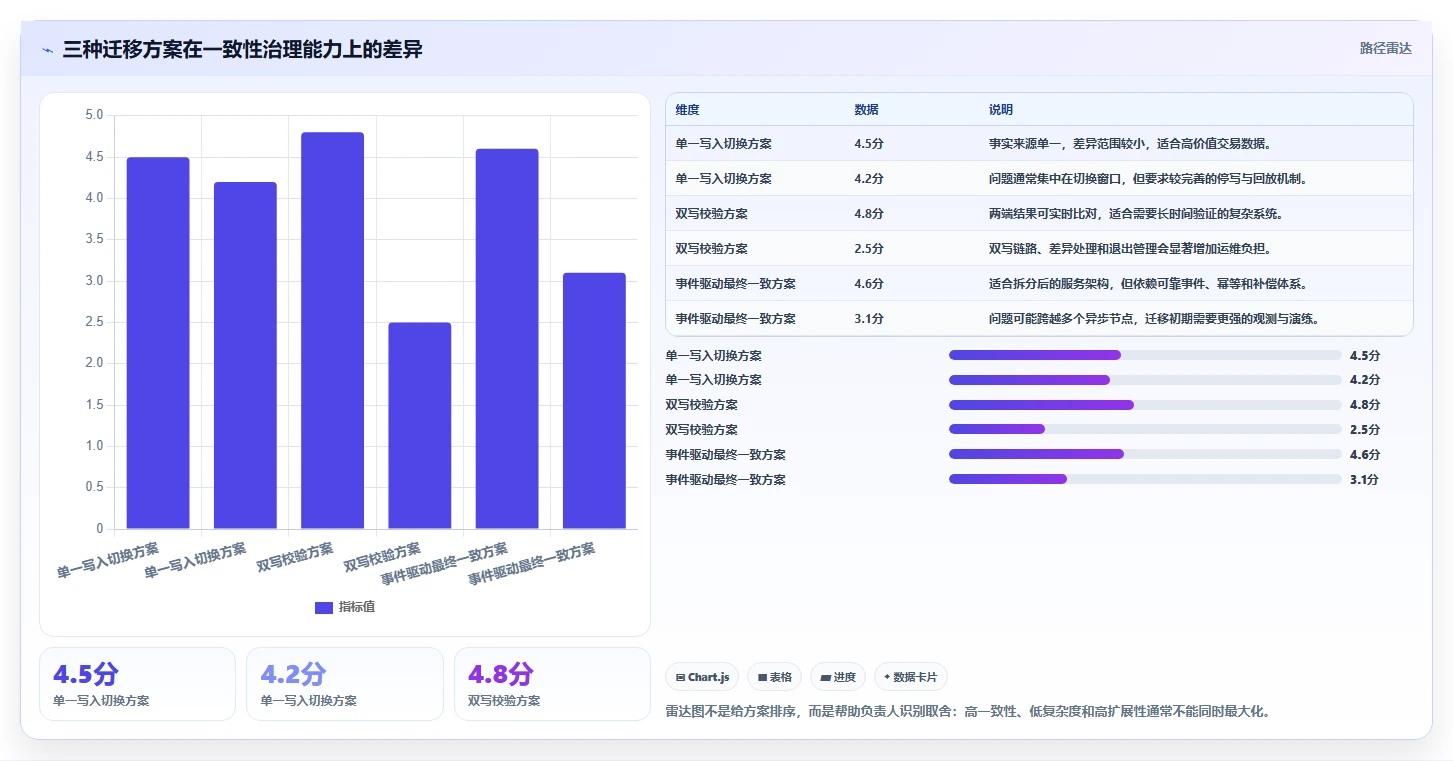1453x761 pixels.
Task: Click the chart bar with value 4.2
Action: [x=245, y=356]
